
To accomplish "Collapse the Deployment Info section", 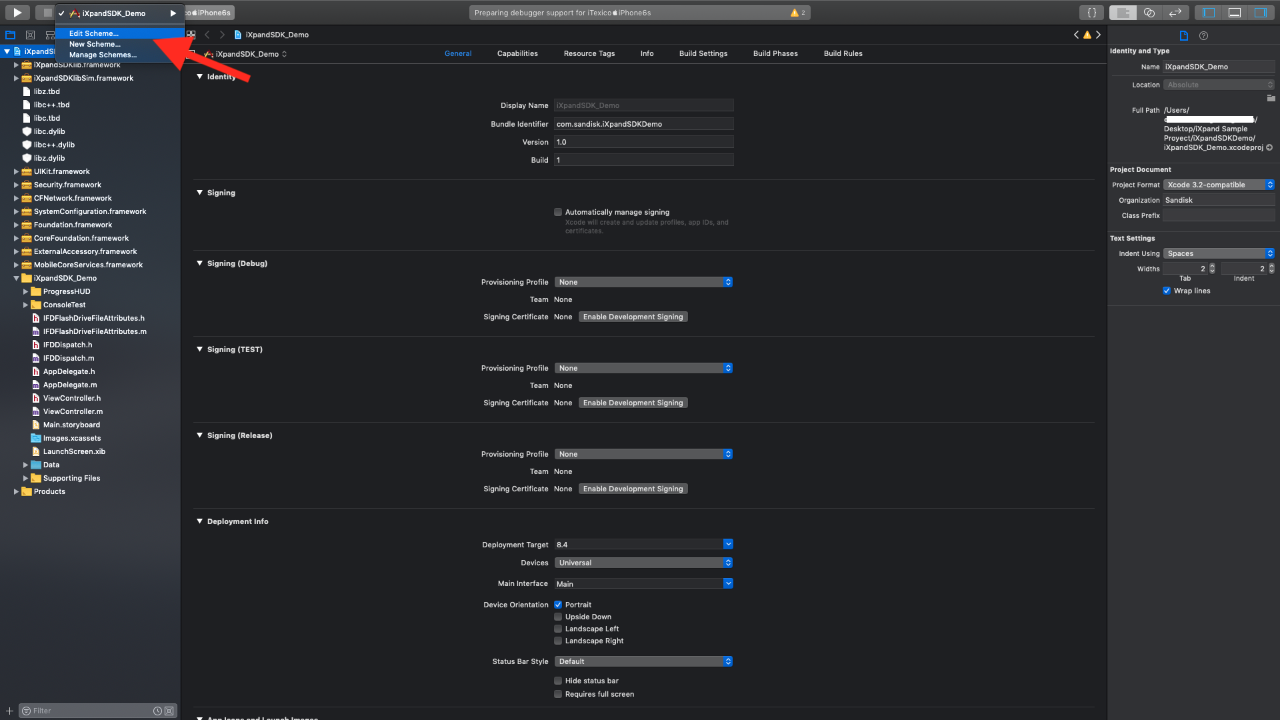I will click(x=199, y=522).
